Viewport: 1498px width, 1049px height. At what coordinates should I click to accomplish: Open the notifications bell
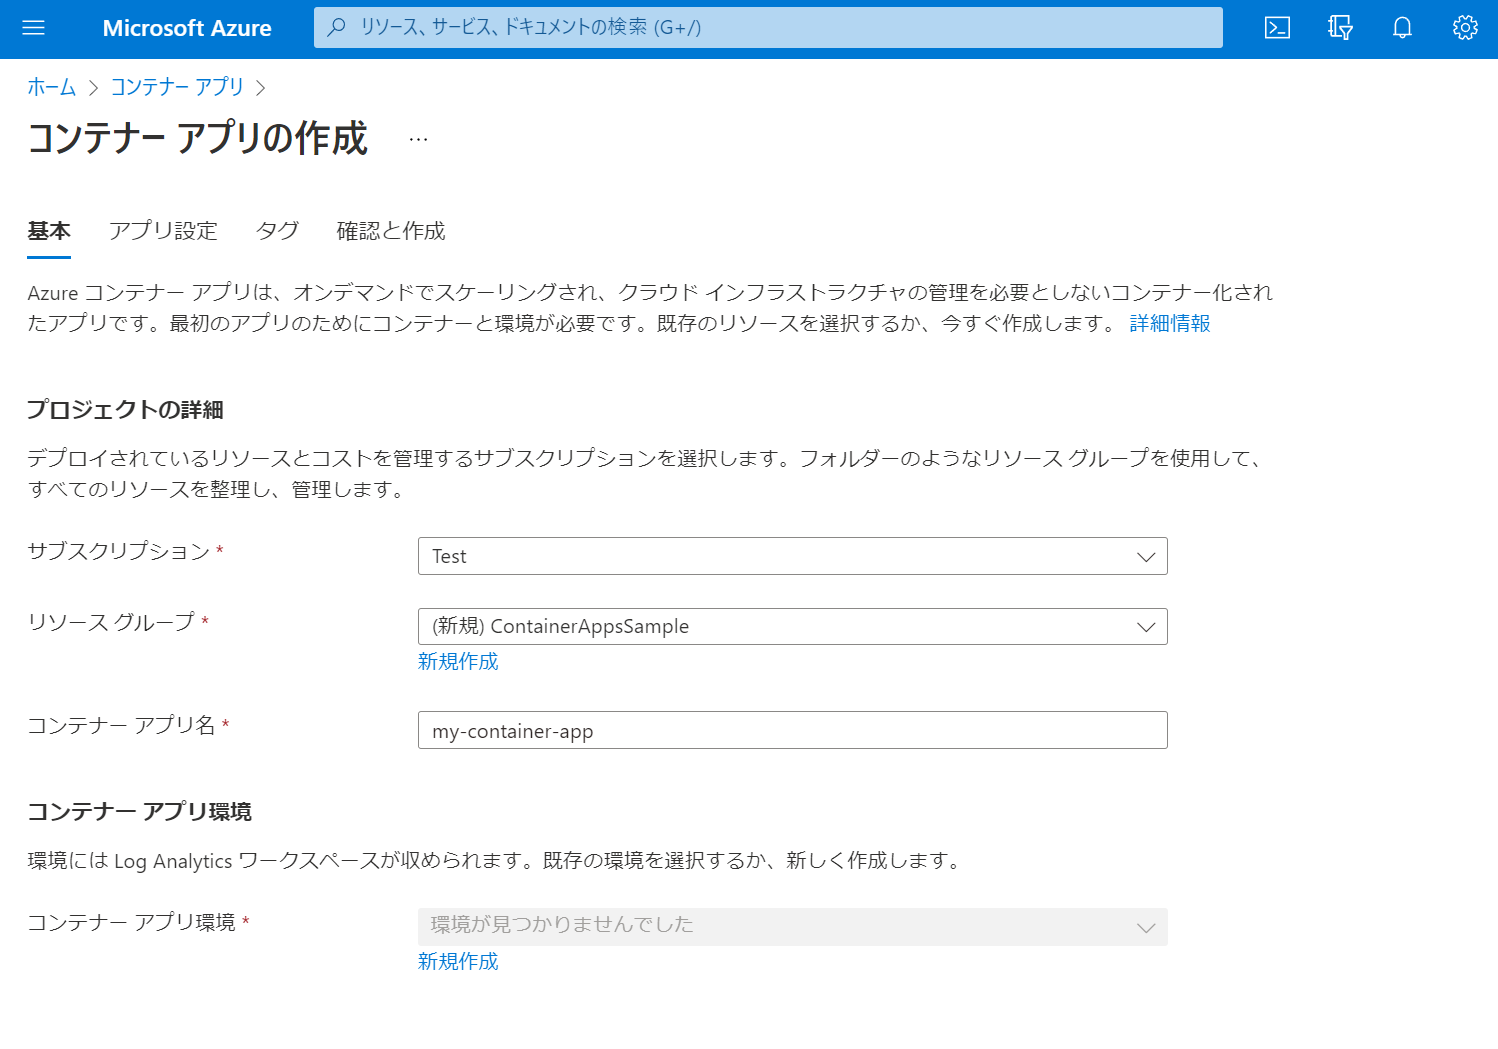coord(1402,28)
